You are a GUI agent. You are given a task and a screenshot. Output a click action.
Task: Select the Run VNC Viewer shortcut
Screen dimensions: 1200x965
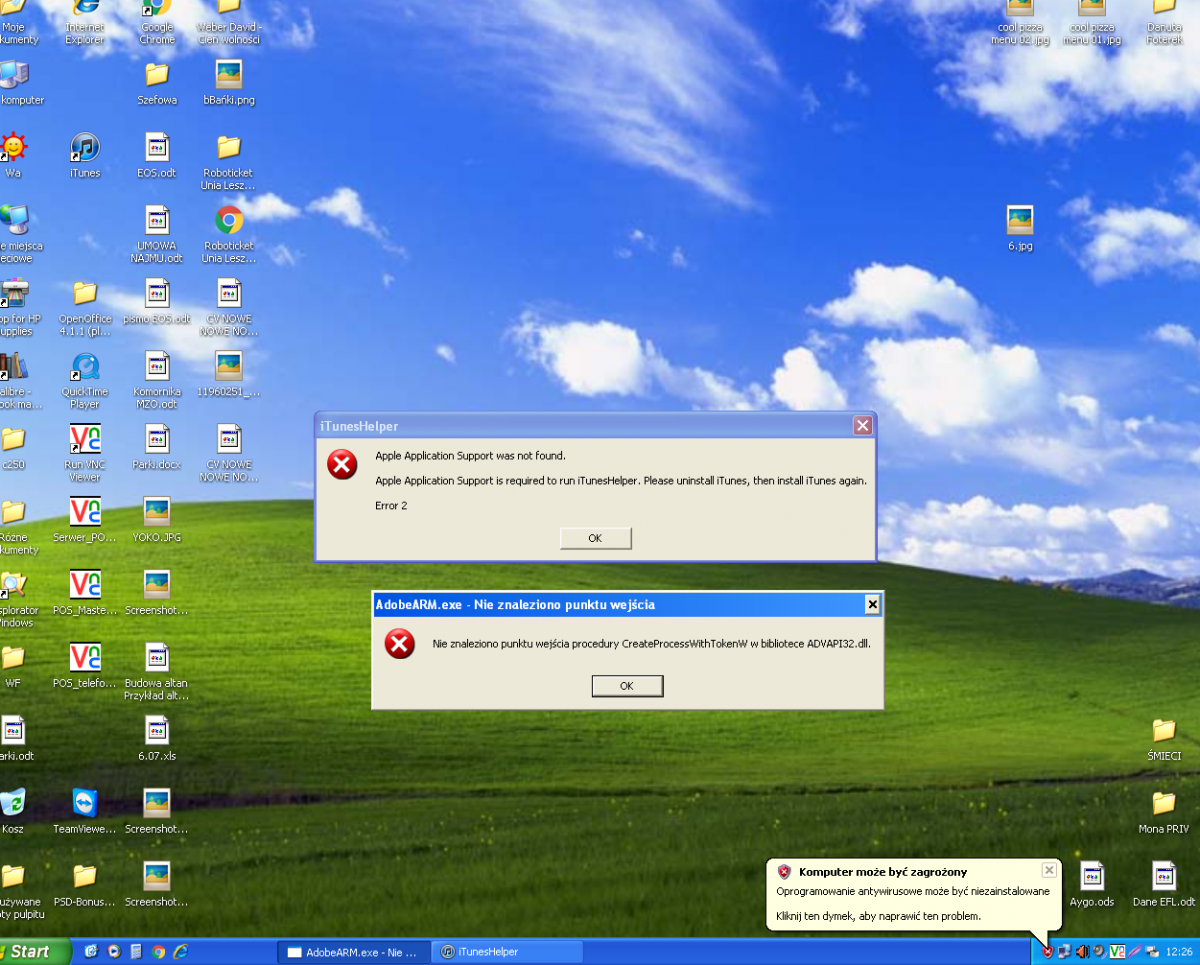85,454
